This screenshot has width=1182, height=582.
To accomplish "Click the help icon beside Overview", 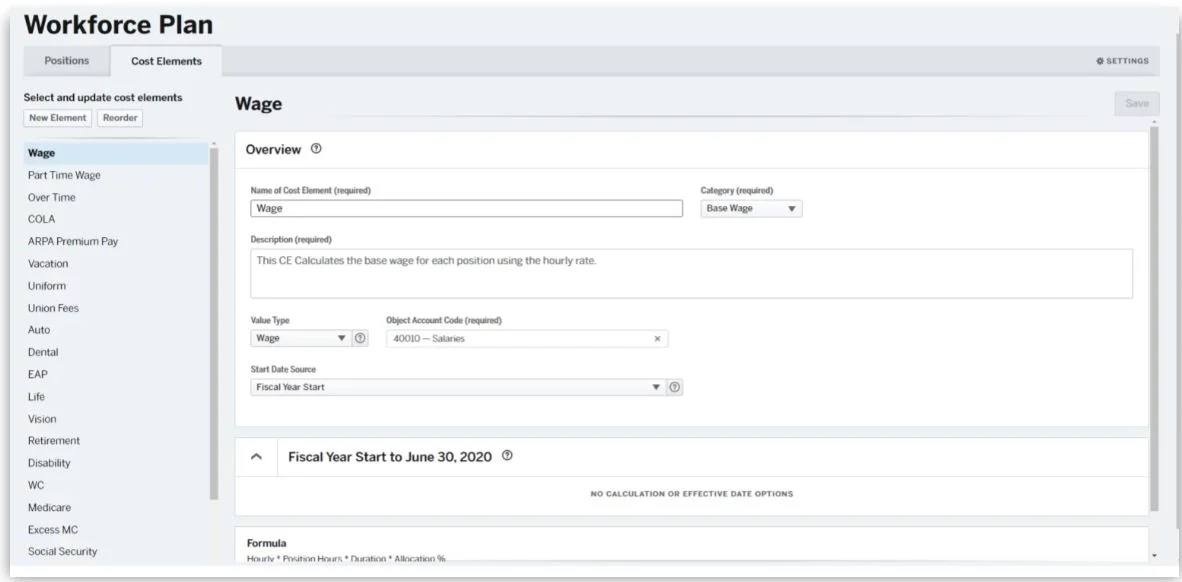I will (316, 150).
